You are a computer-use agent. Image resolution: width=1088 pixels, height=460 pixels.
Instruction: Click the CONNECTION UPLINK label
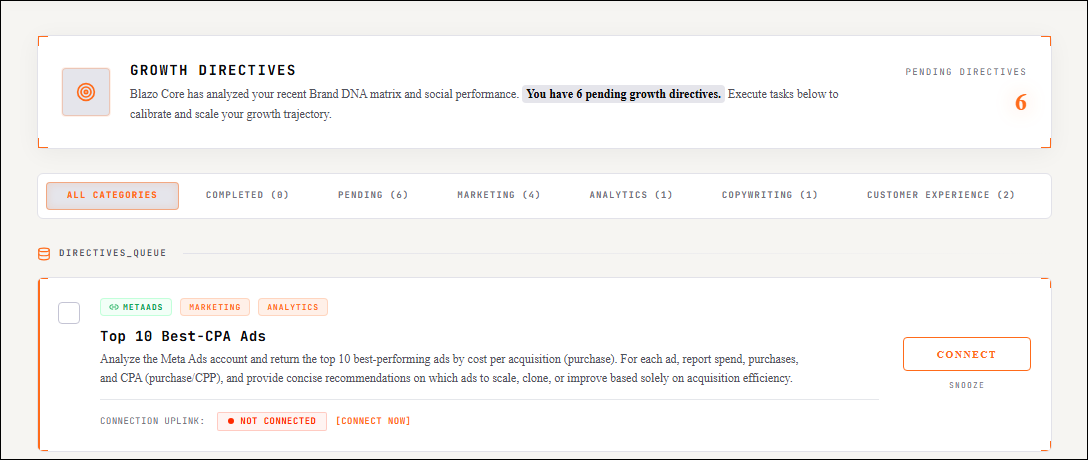[153, 421]
